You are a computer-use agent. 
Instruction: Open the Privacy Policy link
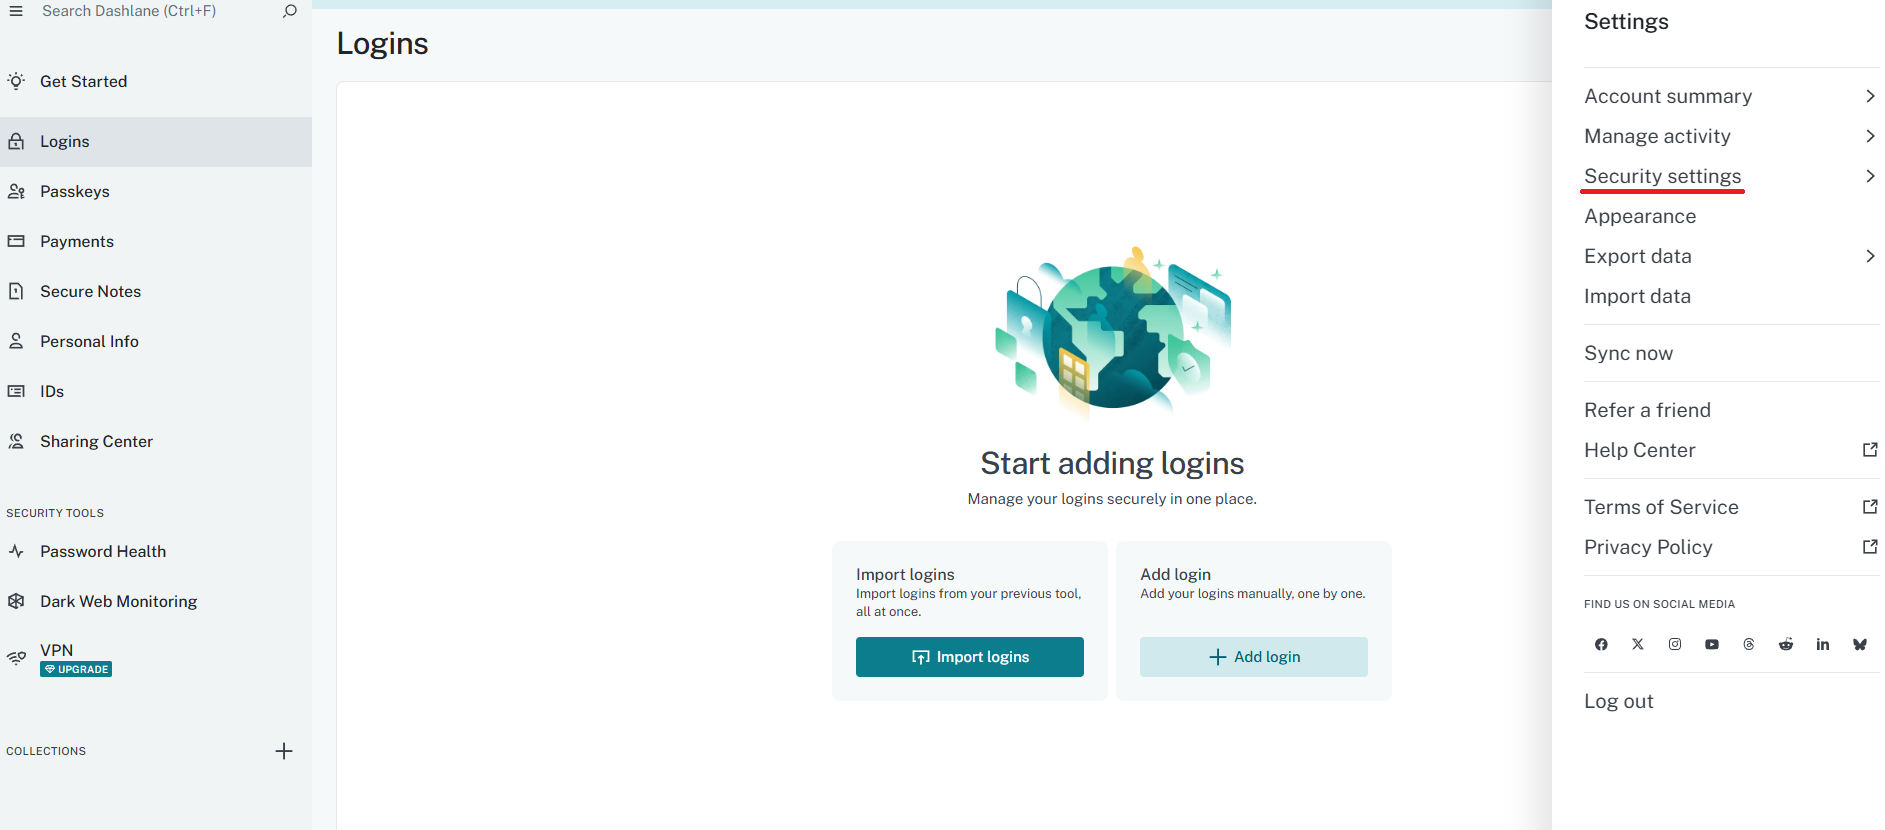click(x=1648, y=547)
